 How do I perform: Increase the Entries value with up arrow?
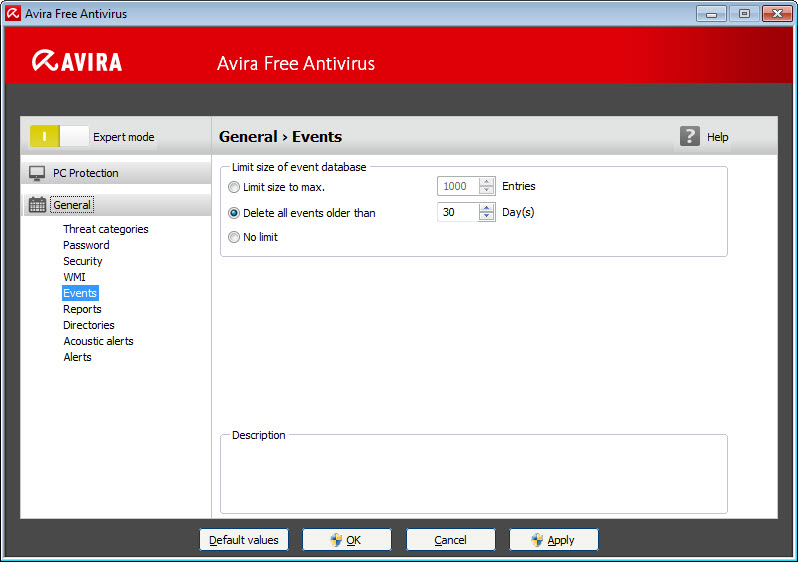(487, 182)
